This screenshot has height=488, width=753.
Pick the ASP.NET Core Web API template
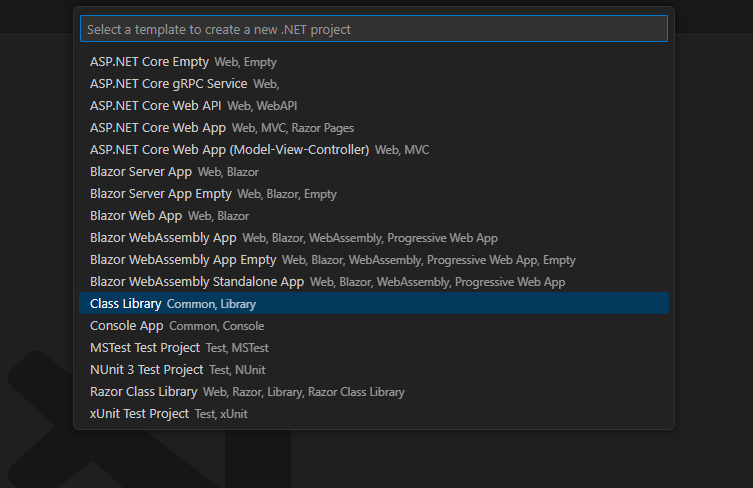[374, 106]
